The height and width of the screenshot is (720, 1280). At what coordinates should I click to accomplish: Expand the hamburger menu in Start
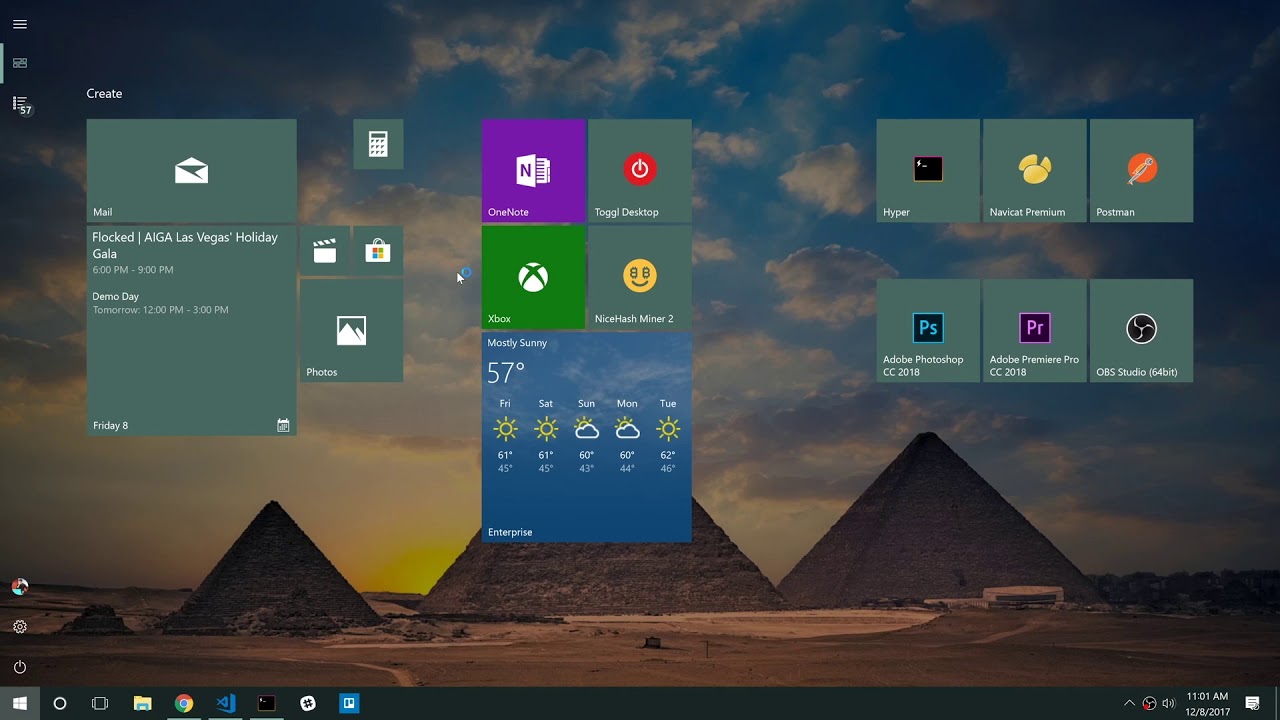(20, 24)
